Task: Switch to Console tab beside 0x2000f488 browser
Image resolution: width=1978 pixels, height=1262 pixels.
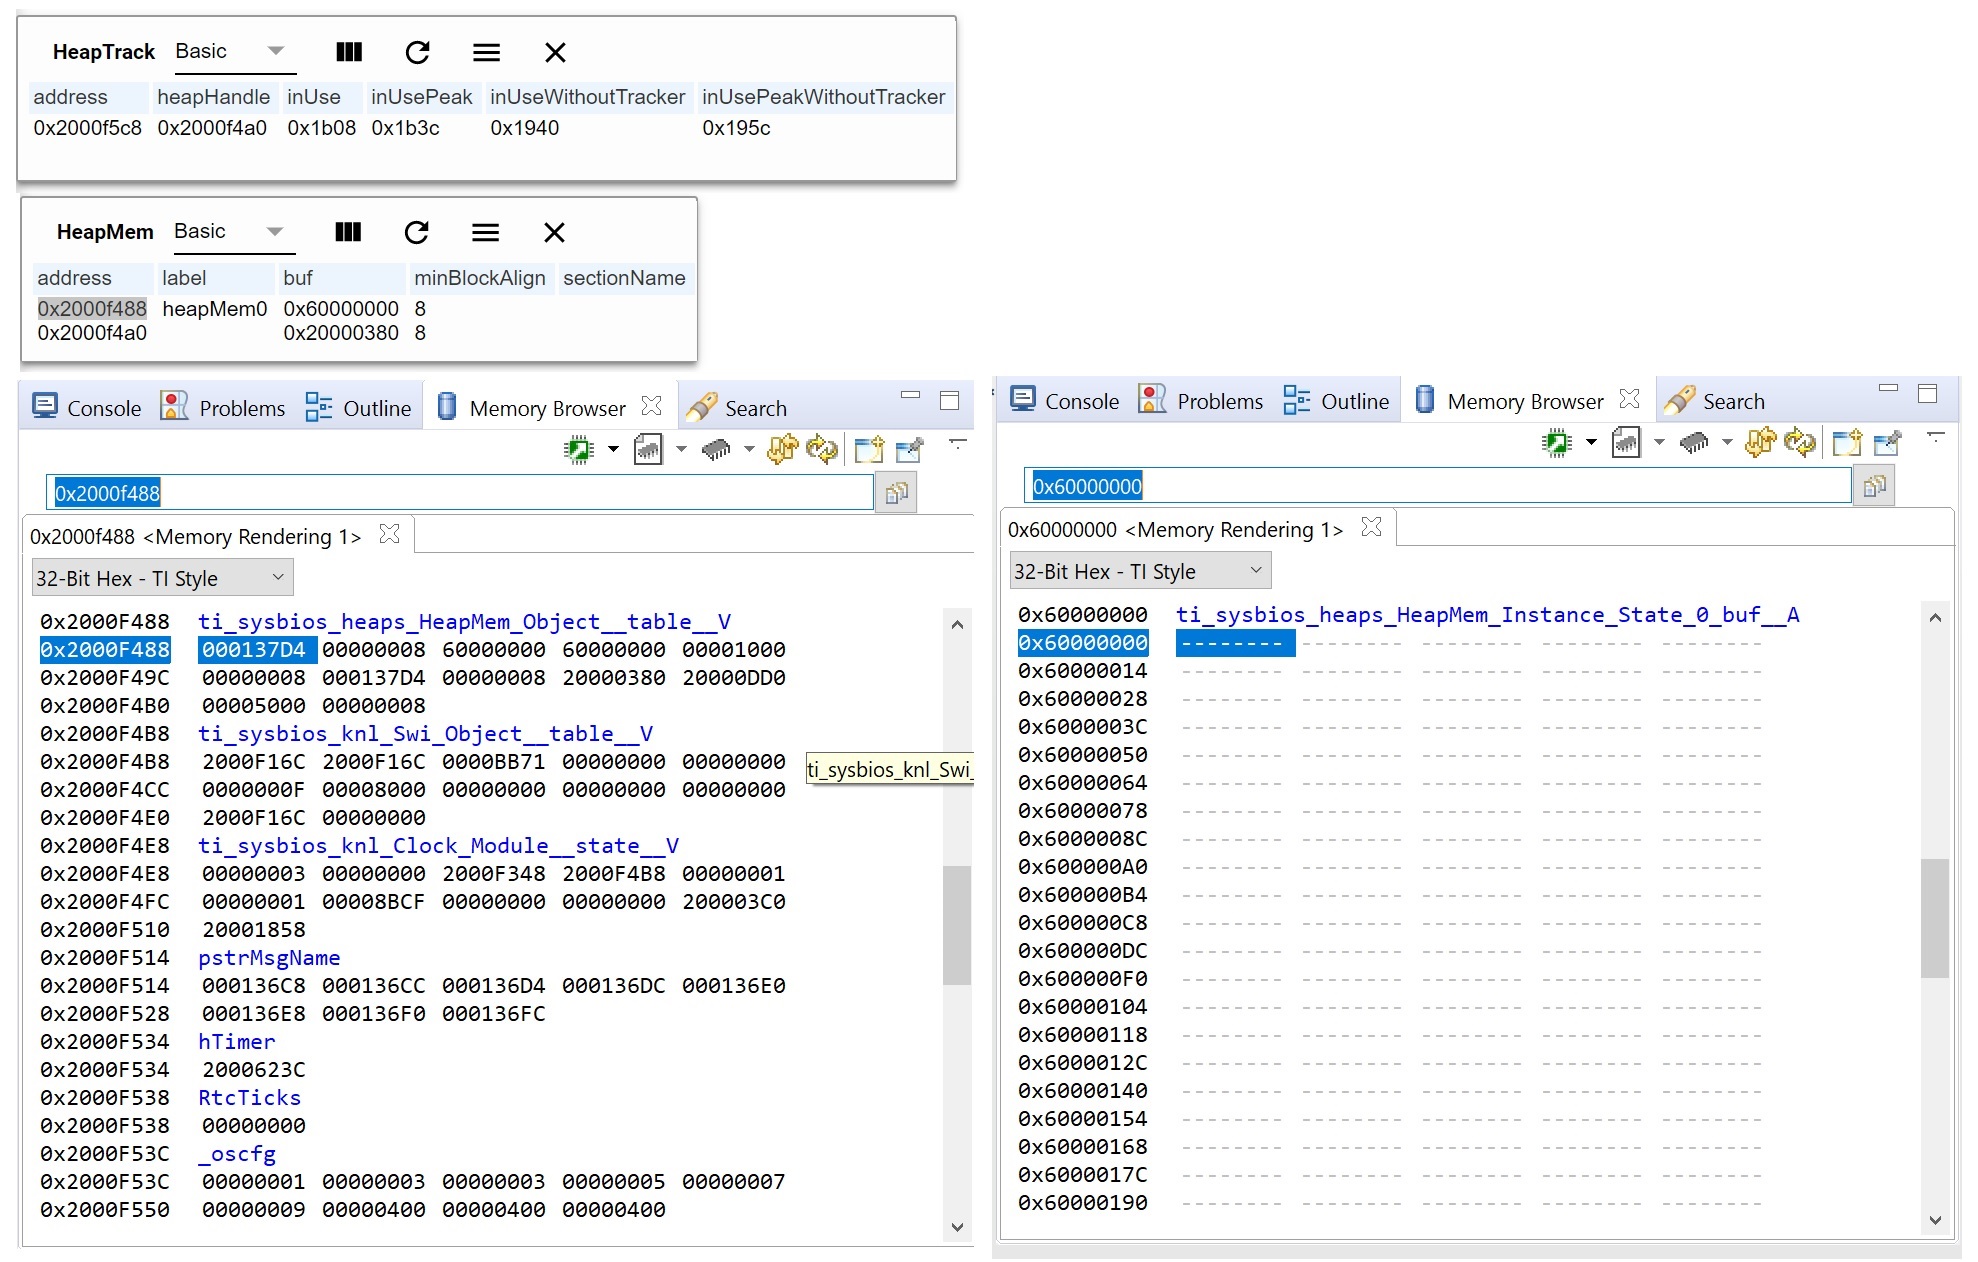Action: tap(87, 408)
